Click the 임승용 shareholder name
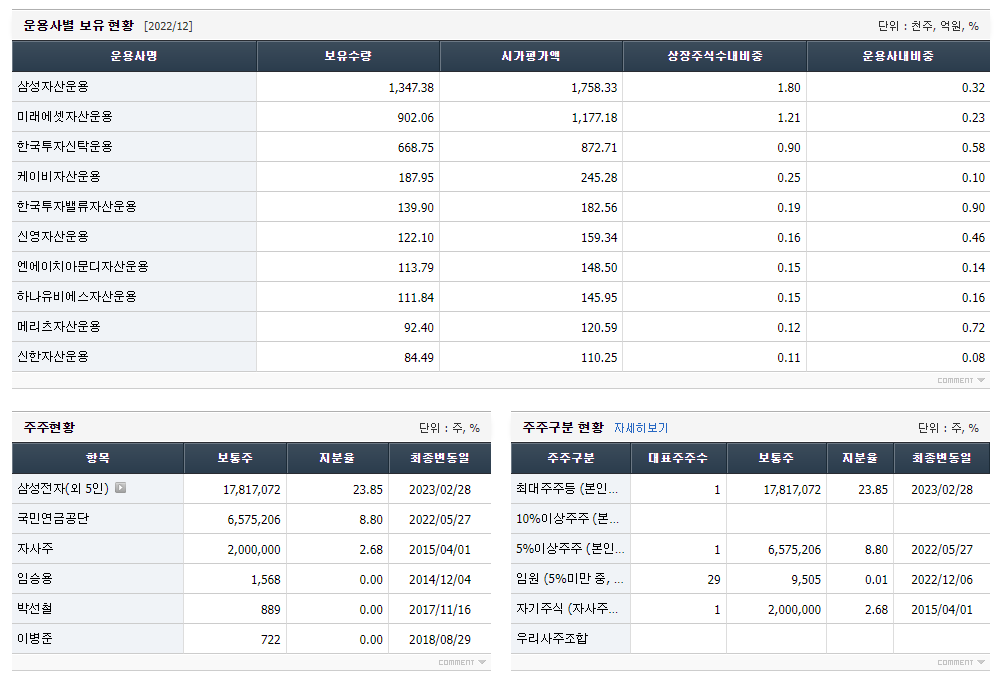 coord(35,579)
